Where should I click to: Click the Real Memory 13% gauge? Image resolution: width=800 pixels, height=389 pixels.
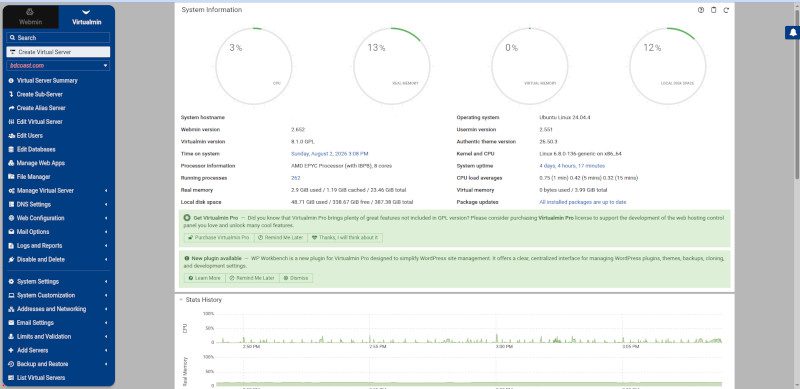point(392,66)
